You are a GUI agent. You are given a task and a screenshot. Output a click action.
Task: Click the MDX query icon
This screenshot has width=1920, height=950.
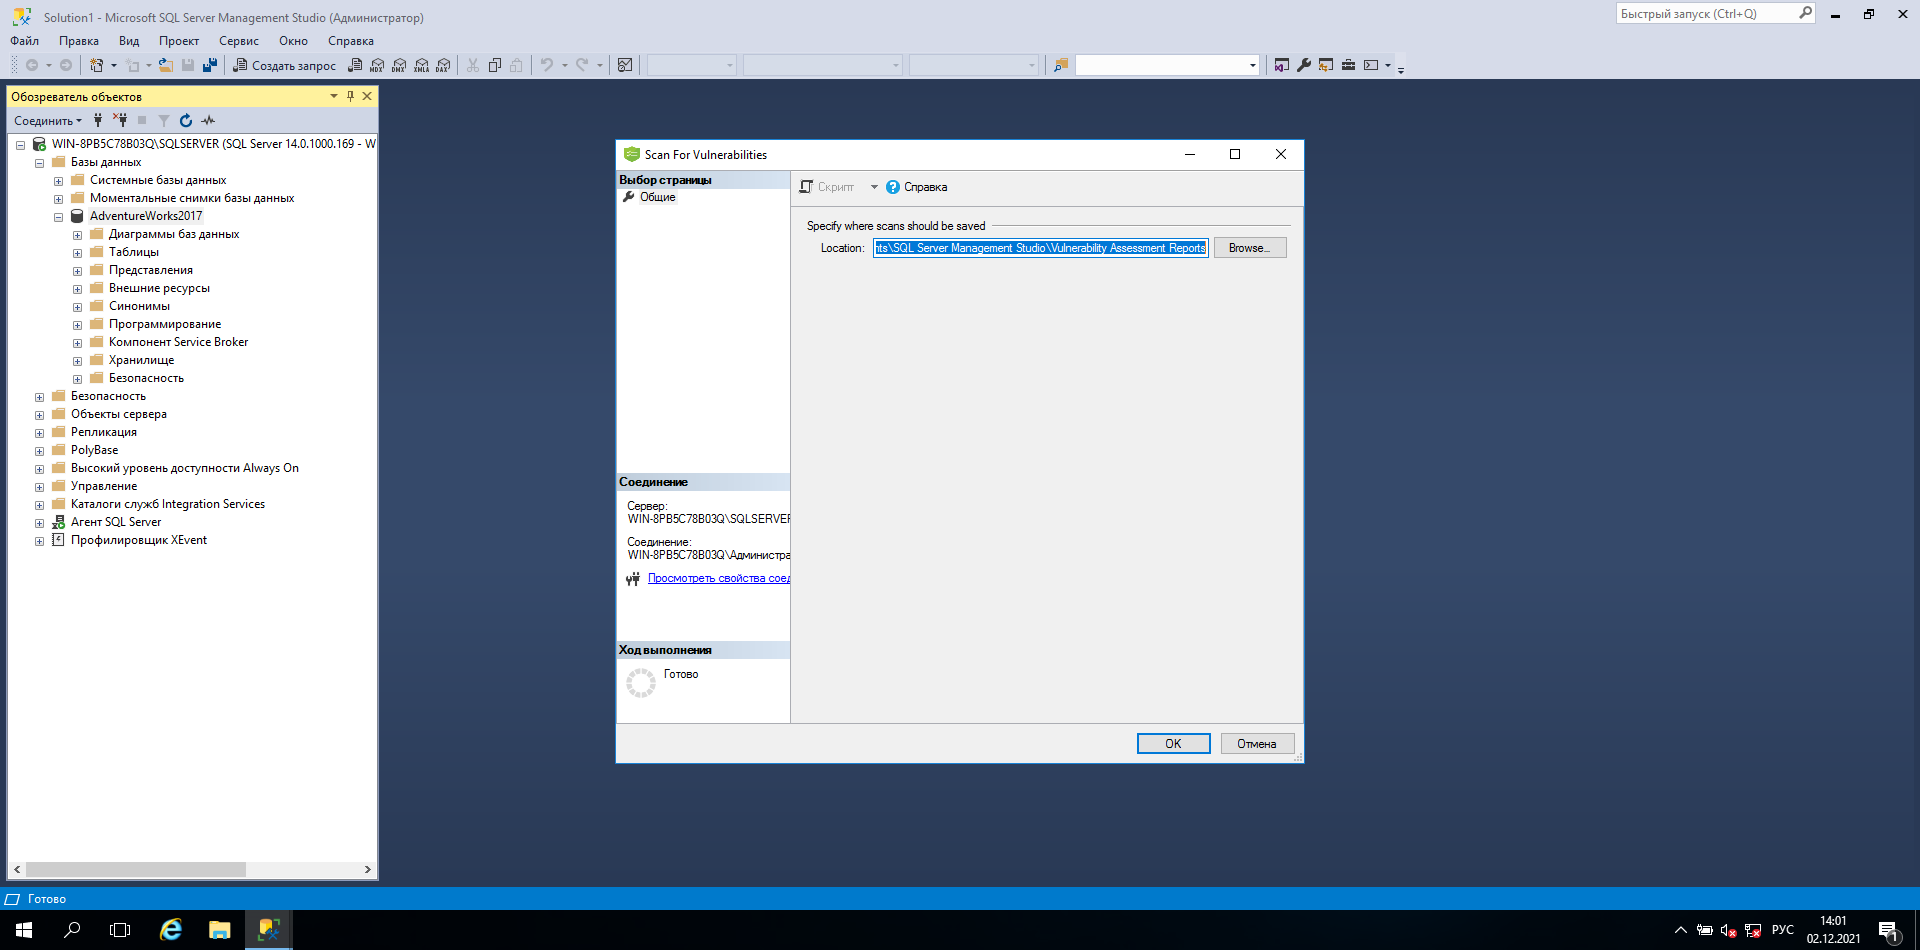pos(377,65)
